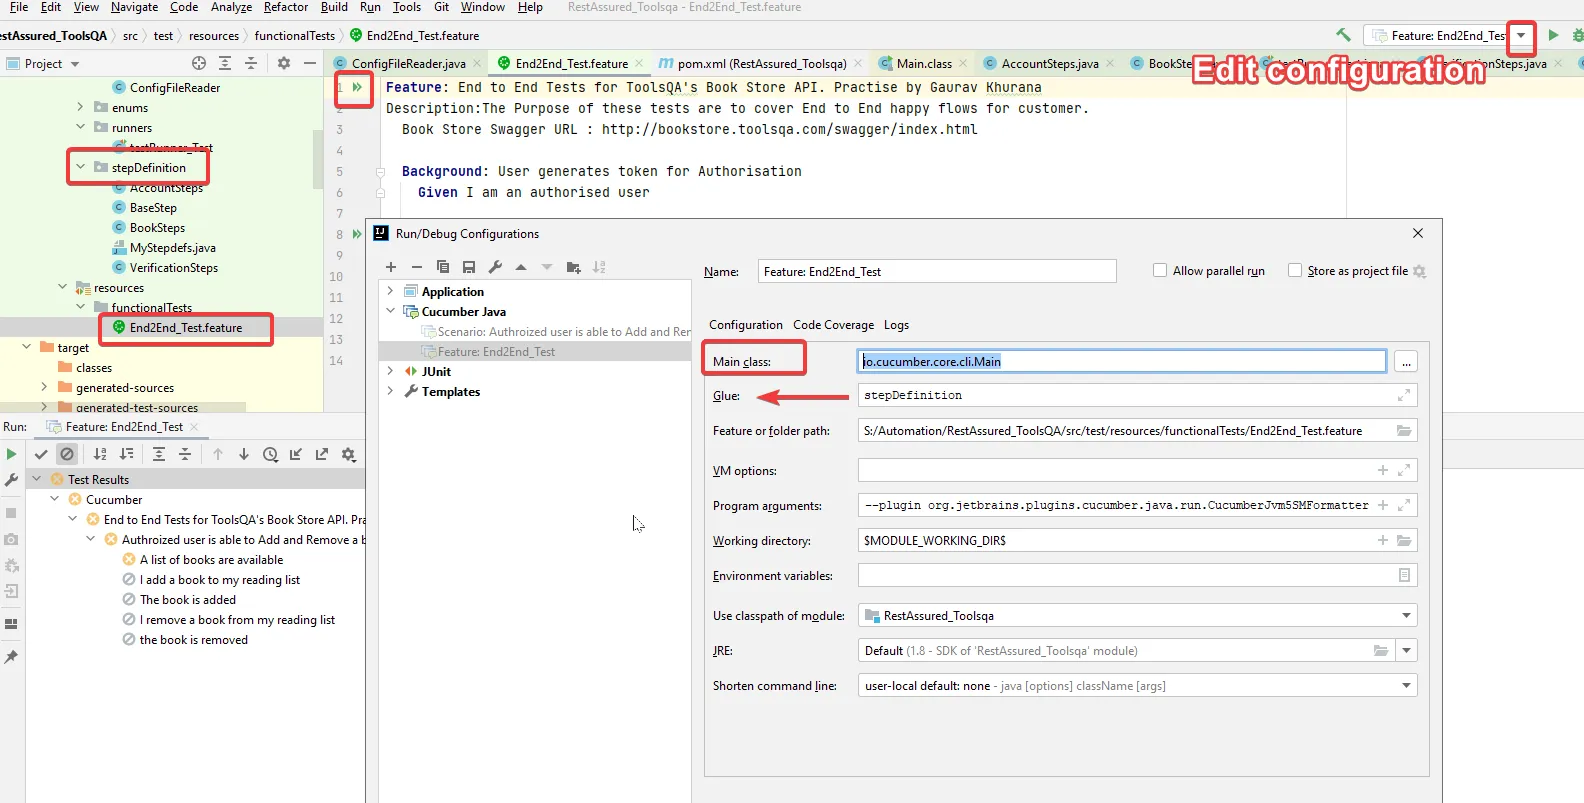Open Navigate menu

tap(134, 7)
